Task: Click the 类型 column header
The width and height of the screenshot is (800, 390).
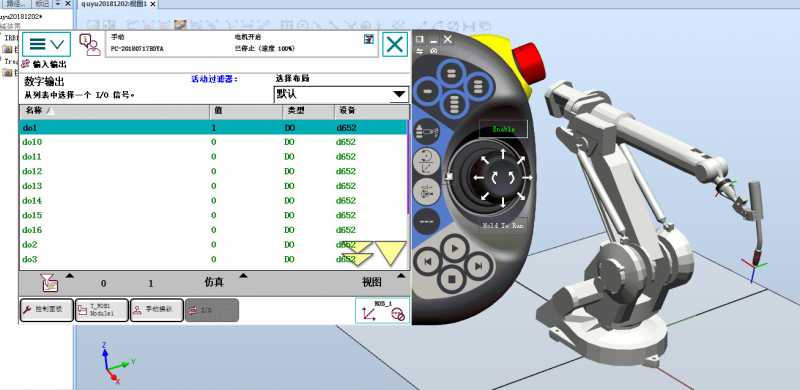Action: (x=308, y=110)
